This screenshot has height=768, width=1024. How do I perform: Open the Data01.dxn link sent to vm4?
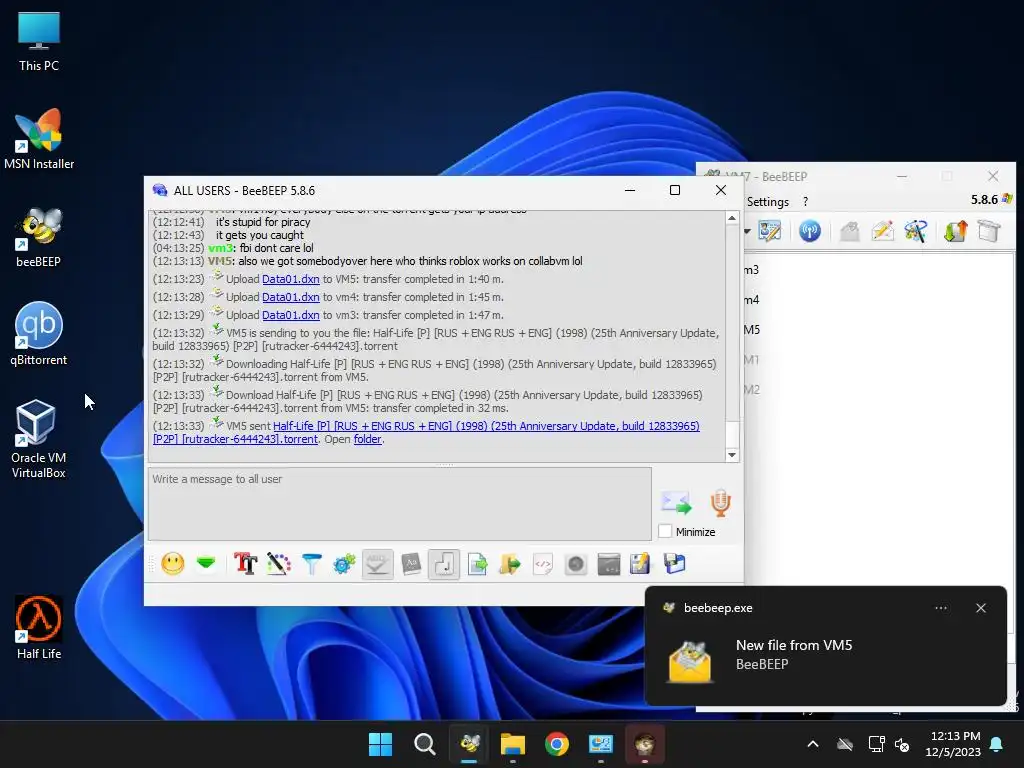[x=291, y=297]
